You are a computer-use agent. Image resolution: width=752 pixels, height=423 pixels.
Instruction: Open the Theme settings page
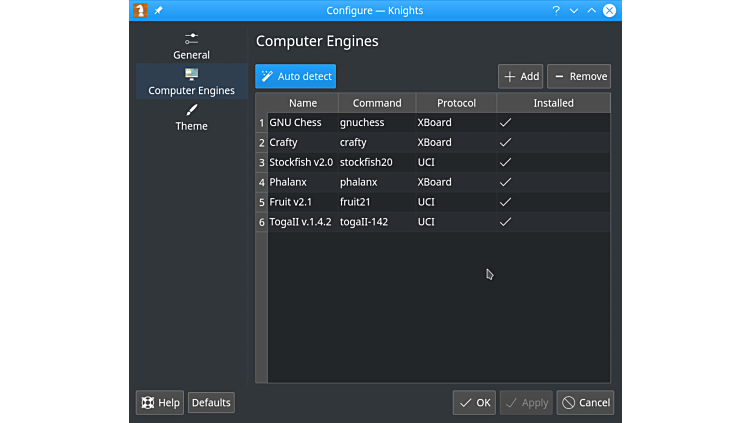(191, 117)
